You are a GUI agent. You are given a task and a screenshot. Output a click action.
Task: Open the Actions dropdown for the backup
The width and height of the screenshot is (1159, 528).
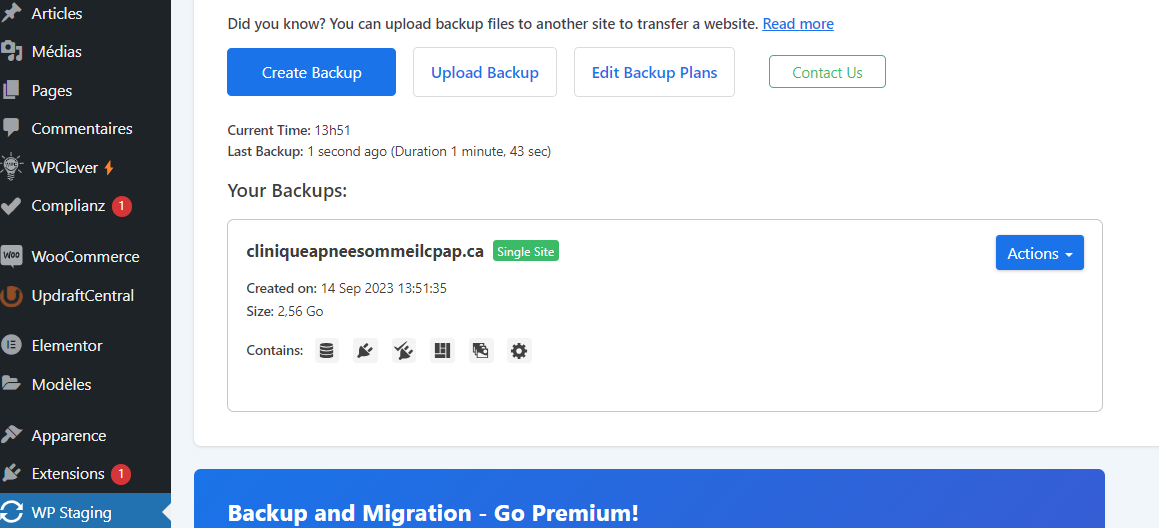tap(1039, 253)
